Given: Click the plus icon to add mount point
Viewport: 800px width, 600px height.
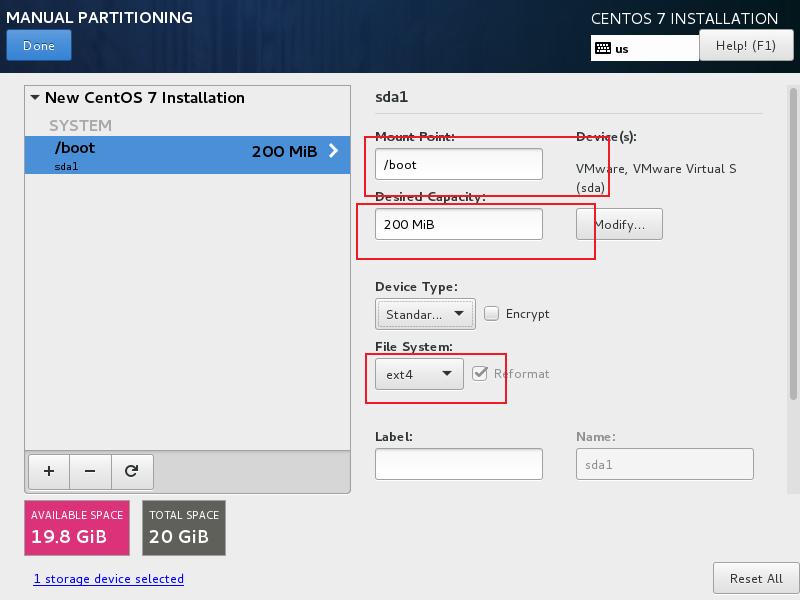Looking at the screenshot, I should (x=49, y=471).
